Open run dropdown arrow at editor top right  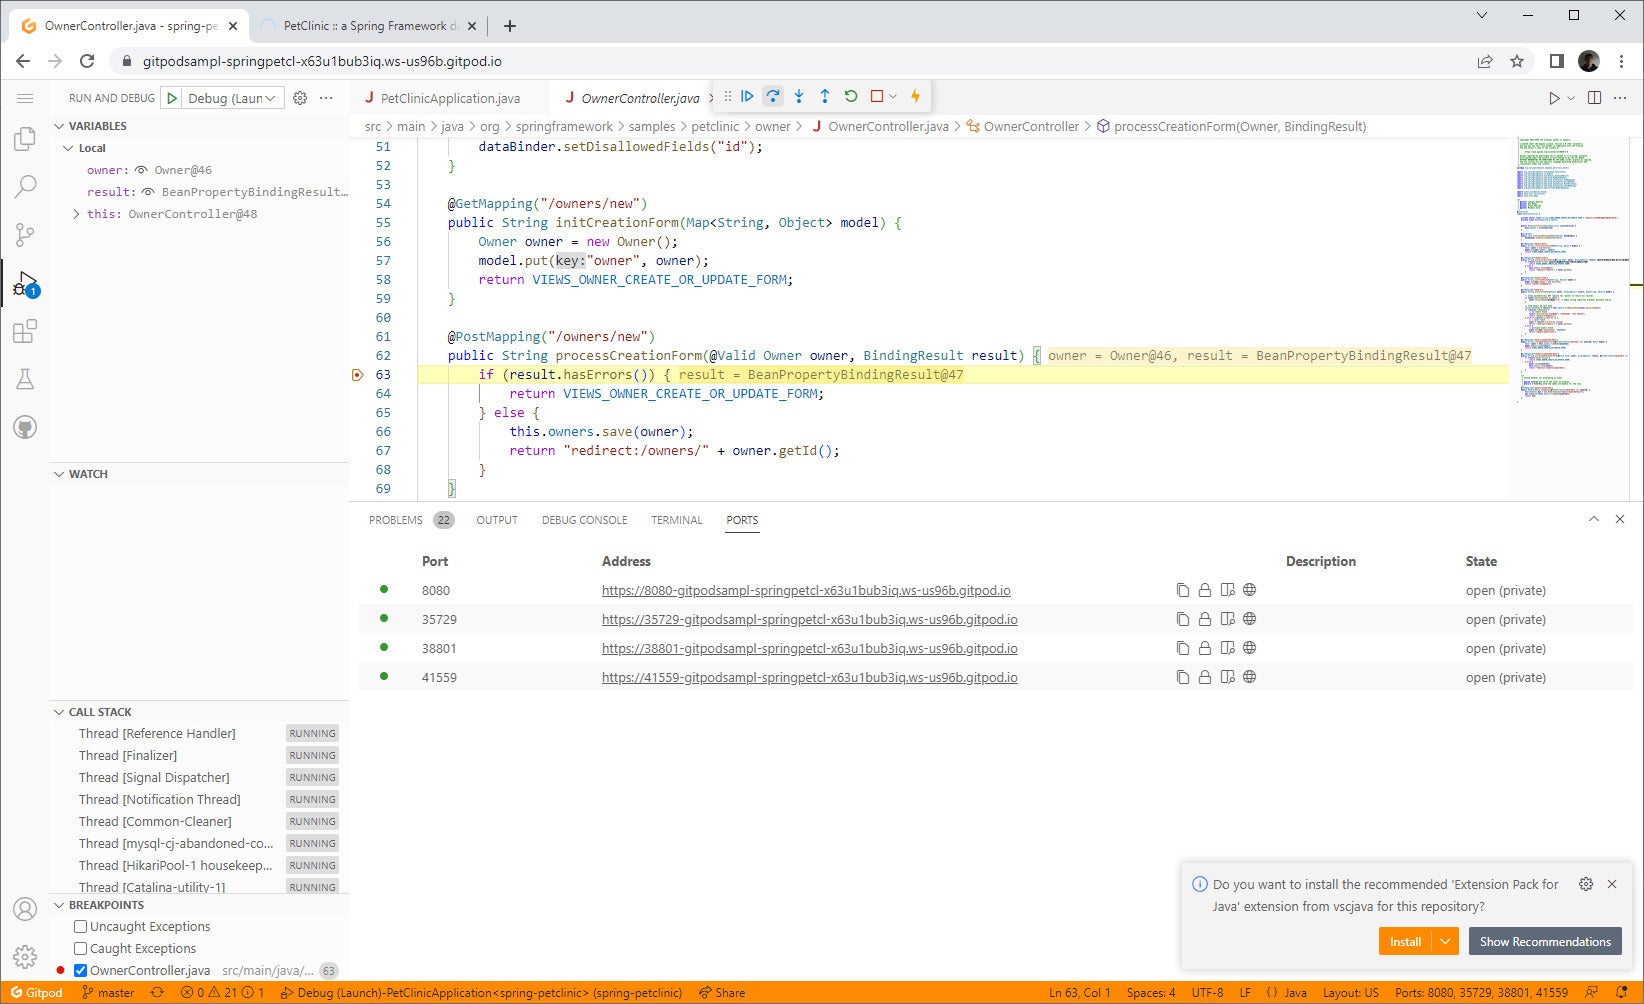[1571, 98]
